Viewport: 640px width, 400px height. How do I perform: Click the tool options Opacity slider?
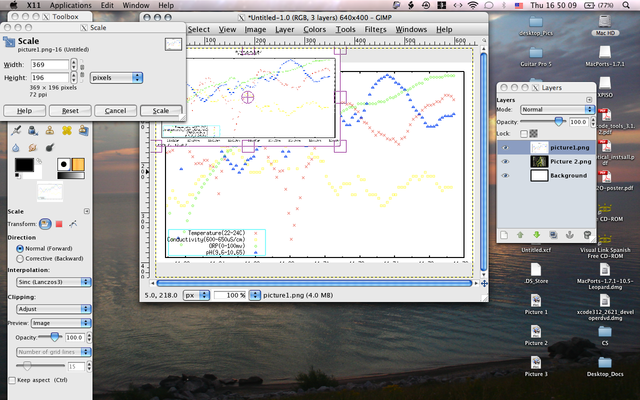[x=54, y=337]
